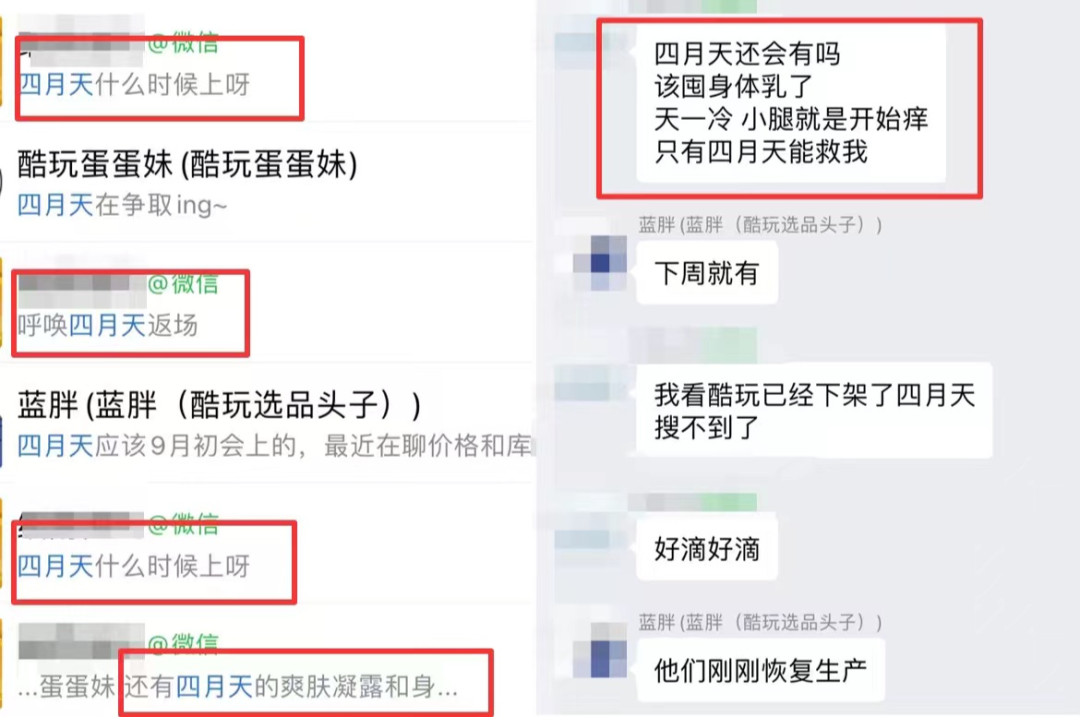
Task: Click the sender name above 他们刚刚恢复生产
Action: [x=760, y=623]
